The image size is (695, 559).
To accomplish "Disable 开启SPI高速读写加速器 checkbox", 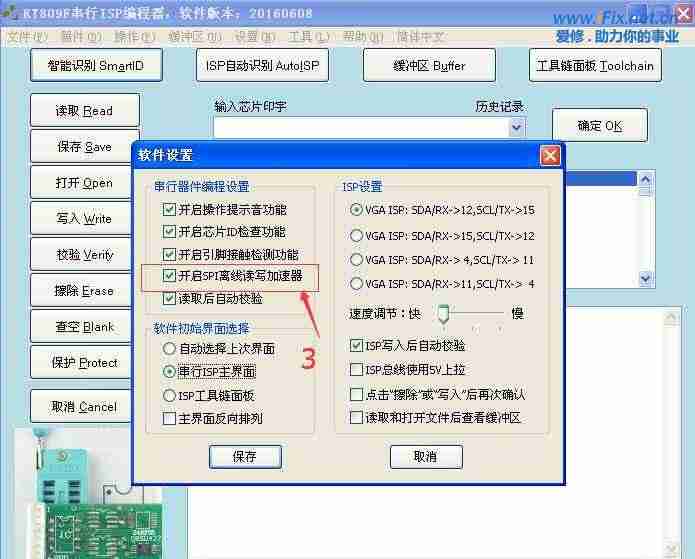I will [x=169, y=275].
